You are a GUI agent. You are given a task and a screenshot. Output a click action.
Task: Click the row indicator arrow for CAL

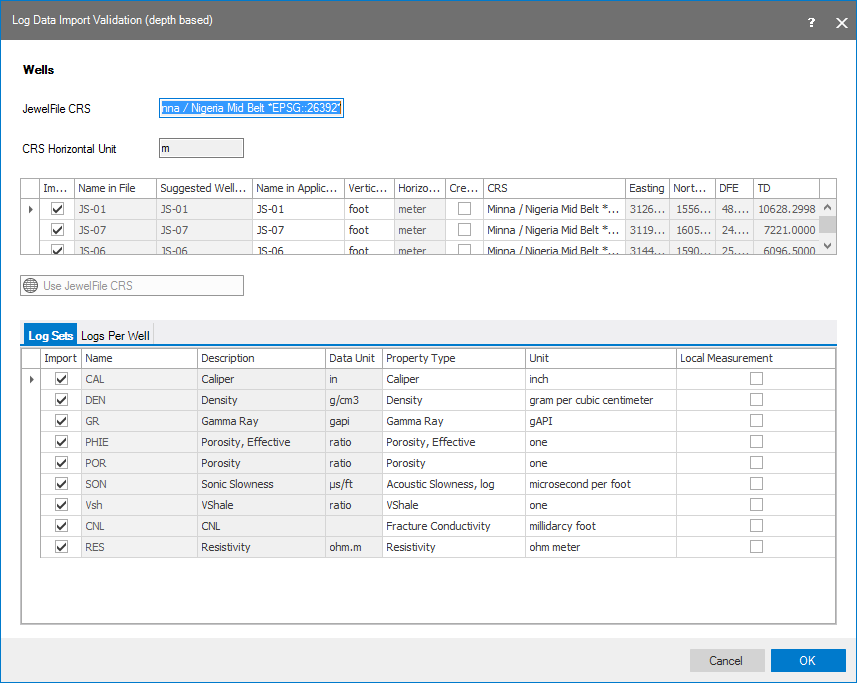pos(30,379)
